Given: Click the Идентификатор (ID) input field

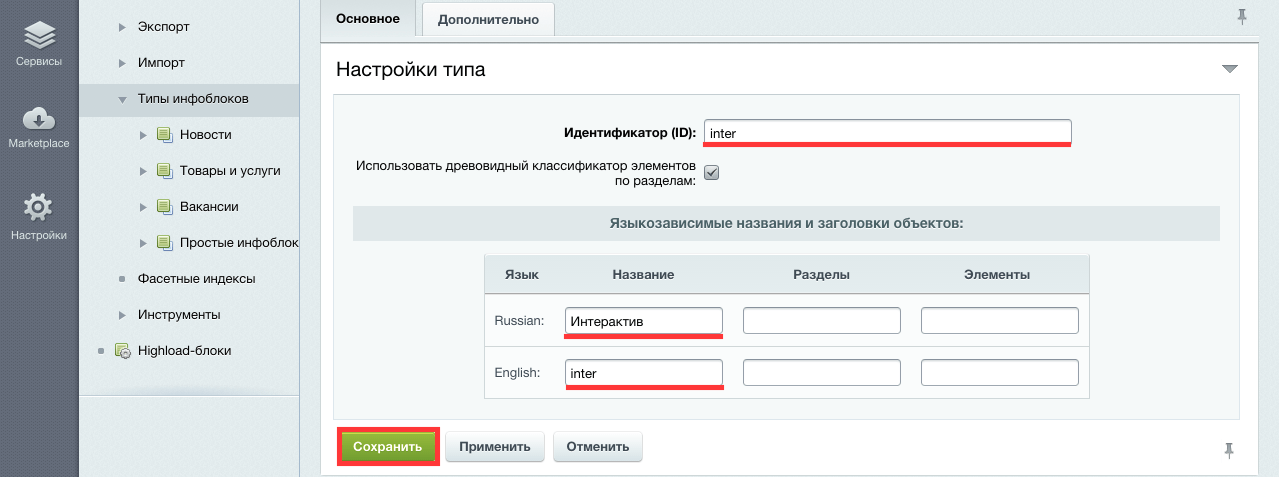Looking at the screenshot, I should pos(887,132).
